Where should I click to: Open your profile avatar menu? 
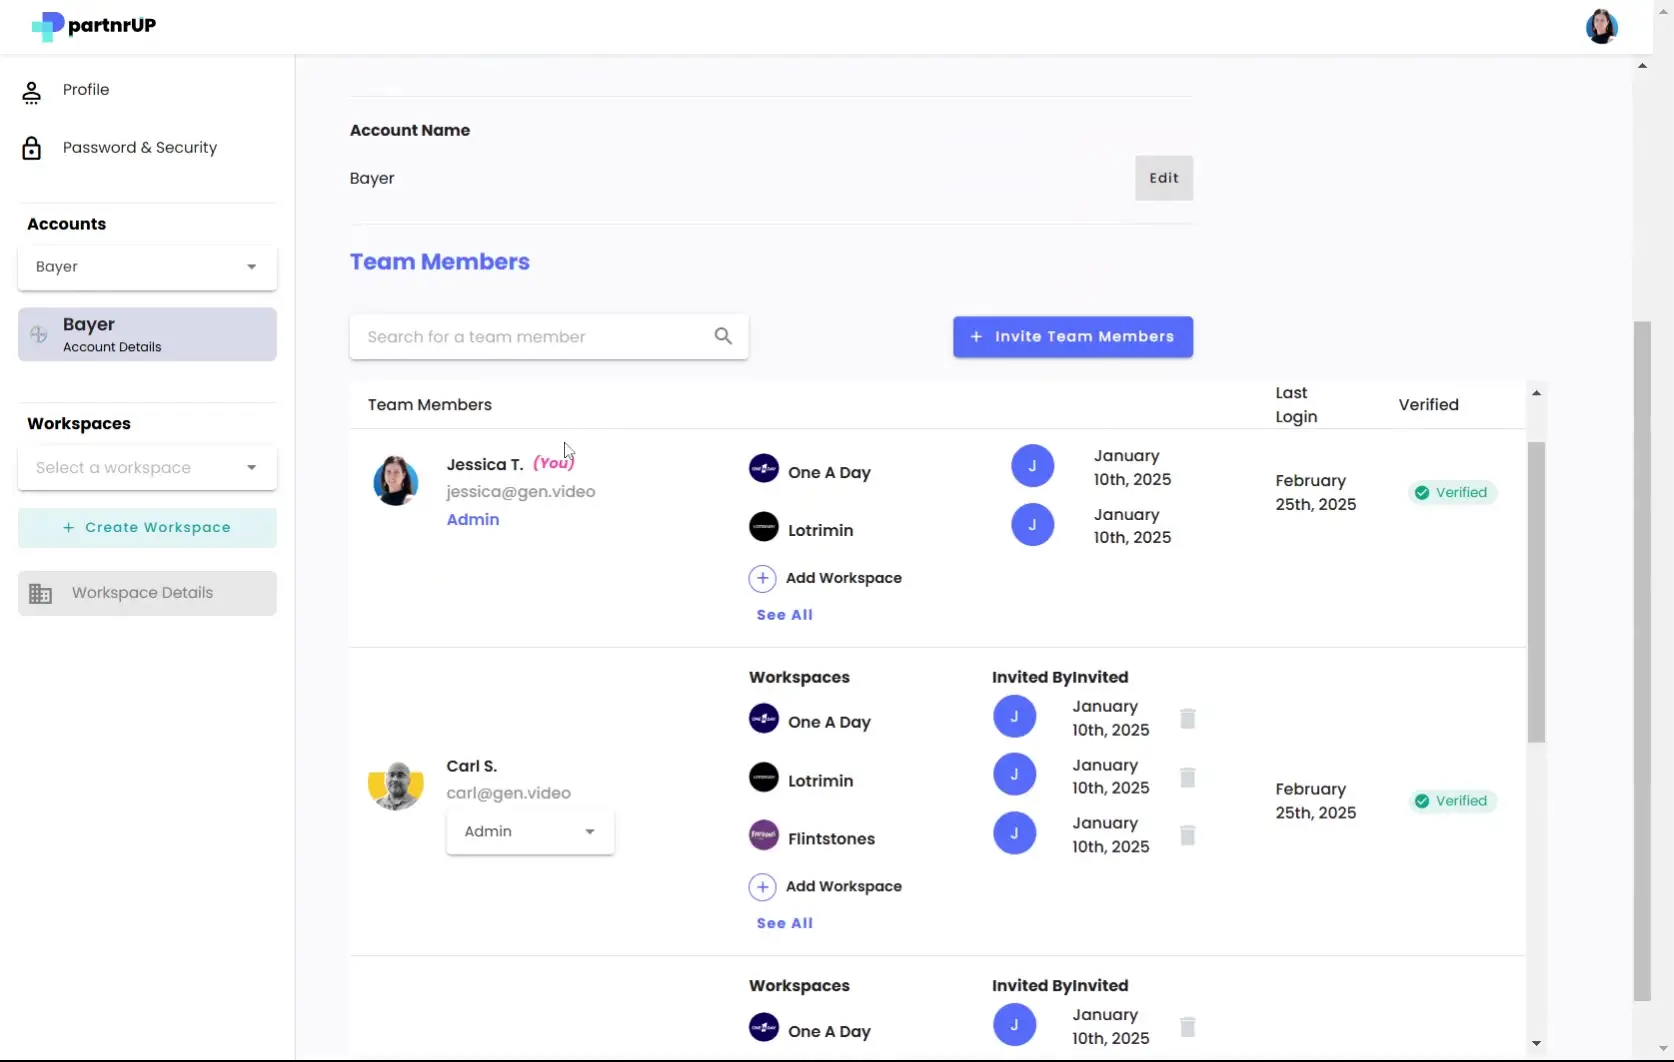pyautogui.click(x=1601, y=26)
